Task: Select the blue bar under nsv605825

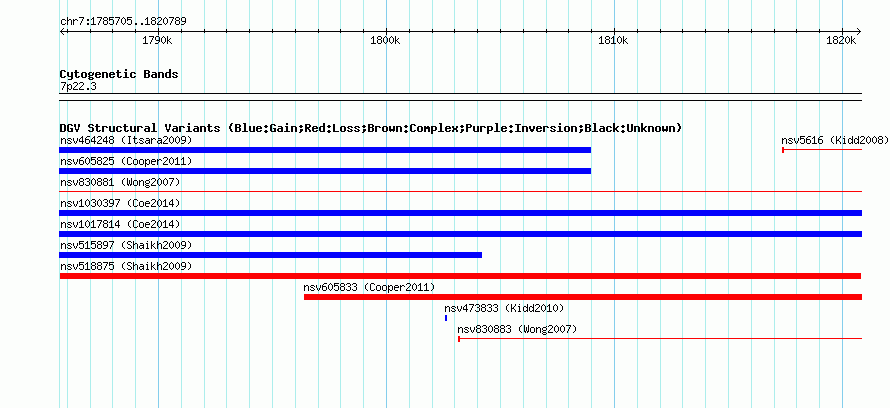Action: coord(325,171)
